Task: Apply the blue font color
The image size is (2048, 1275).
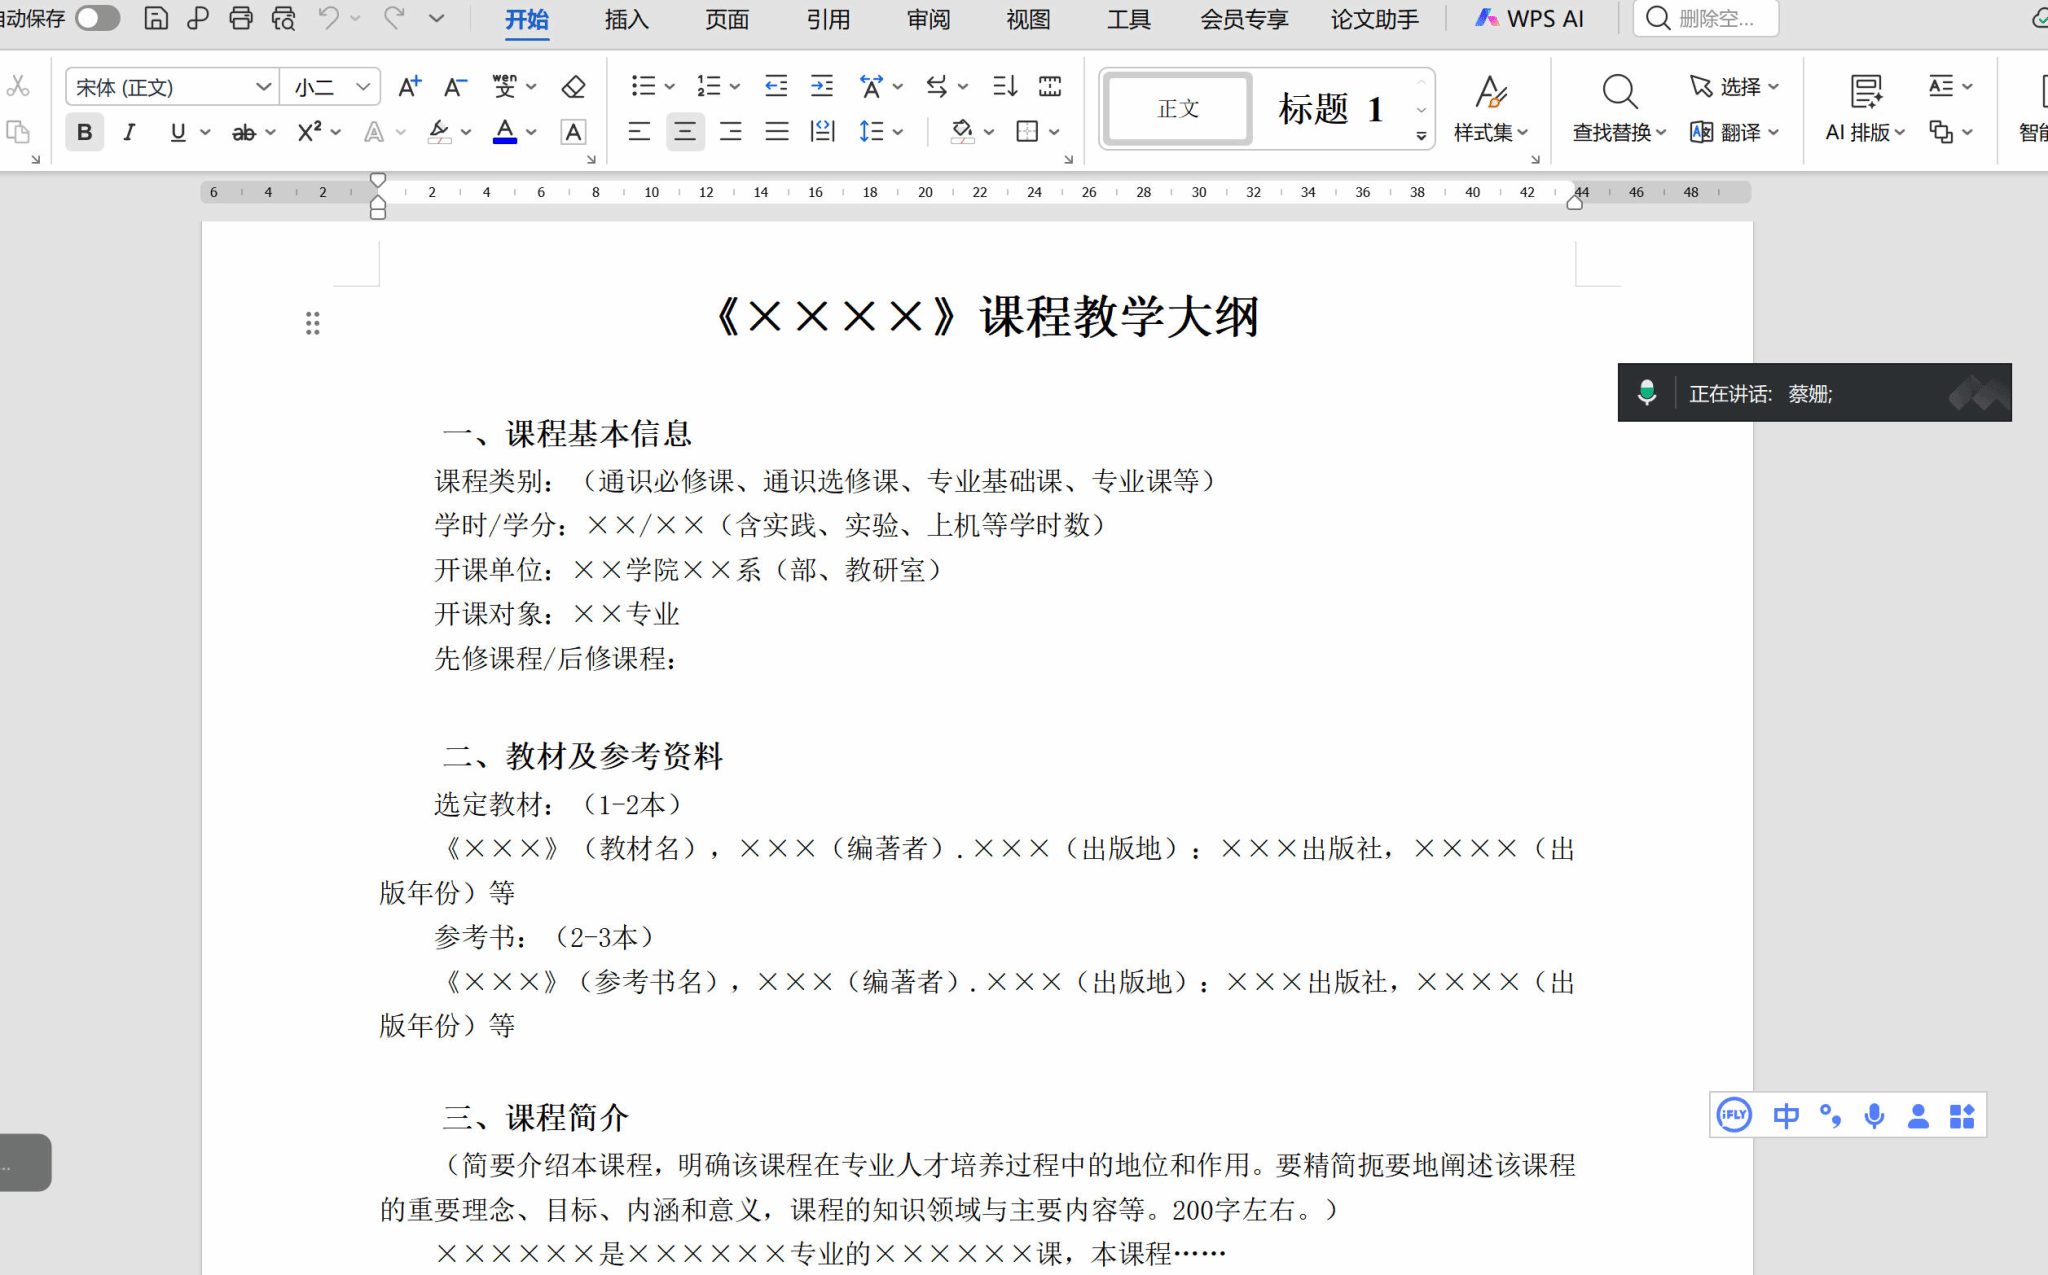Action: pos(505,132)
